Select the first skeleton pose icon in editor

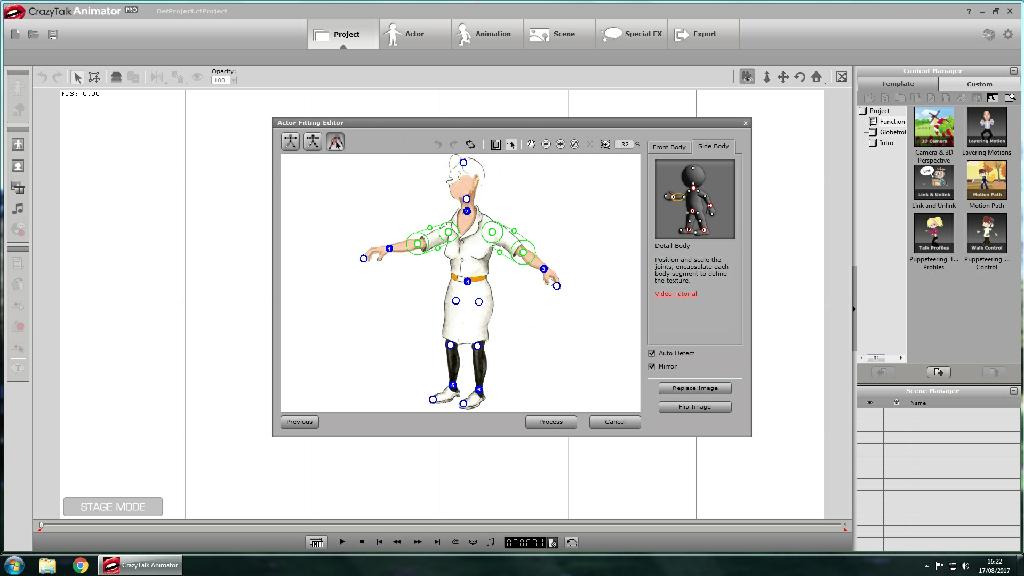click(x=290, y=142)
